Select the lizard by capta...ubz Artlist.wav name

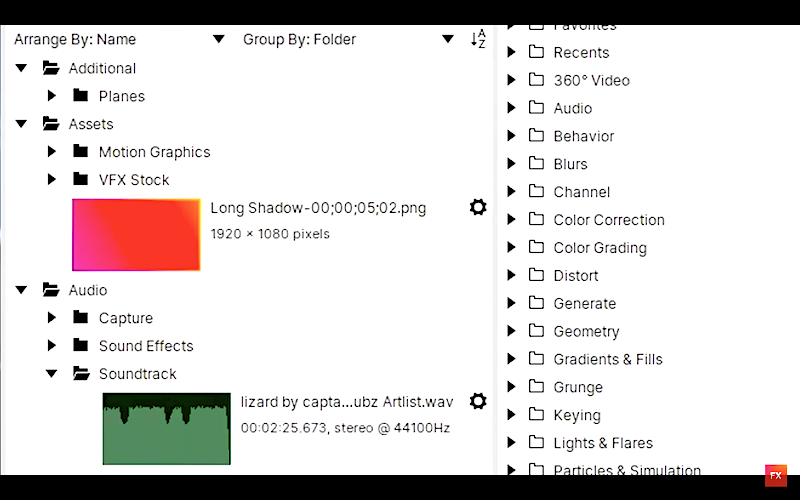coord(347,402)
